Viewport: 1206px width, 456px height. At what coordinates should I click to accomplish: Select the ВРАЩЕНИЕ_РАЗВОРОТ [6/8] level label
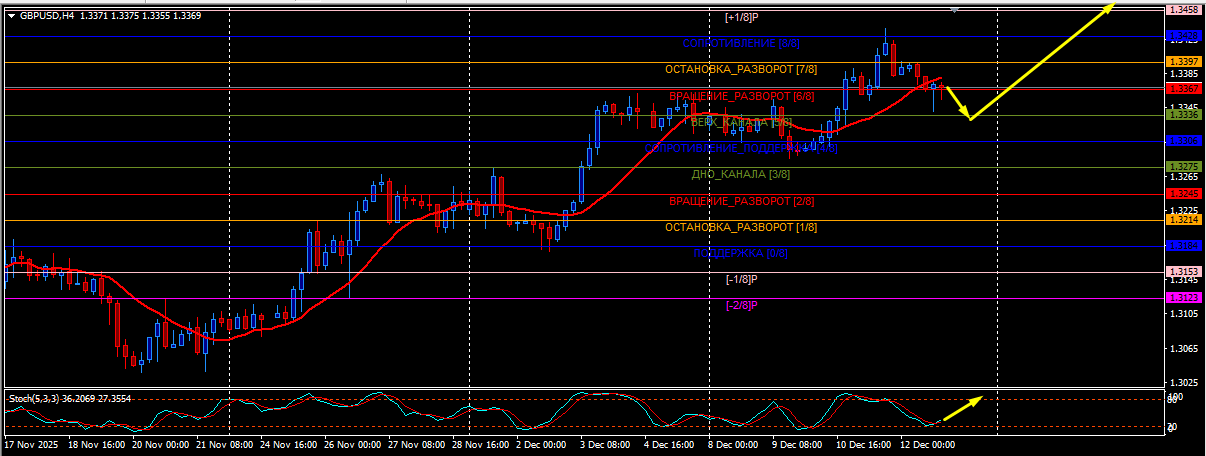coord(741,96)
